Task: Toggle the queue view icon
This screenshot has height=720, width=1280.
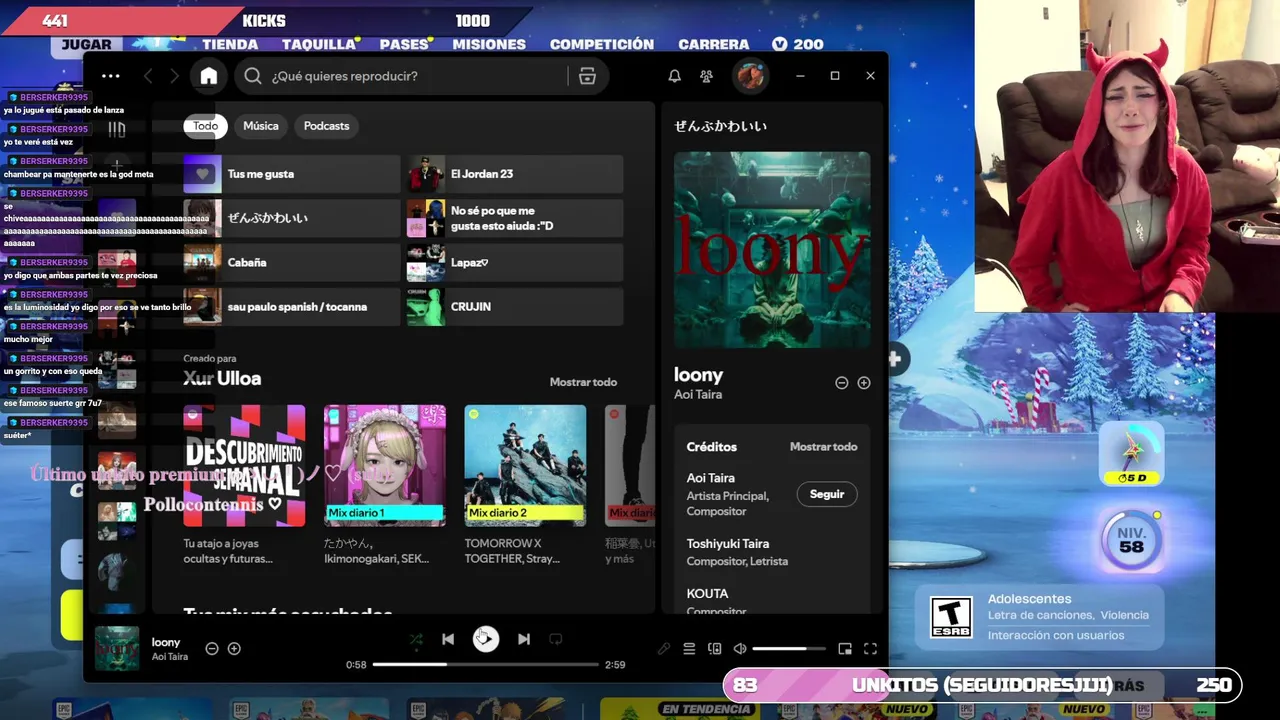Action: 689,649
